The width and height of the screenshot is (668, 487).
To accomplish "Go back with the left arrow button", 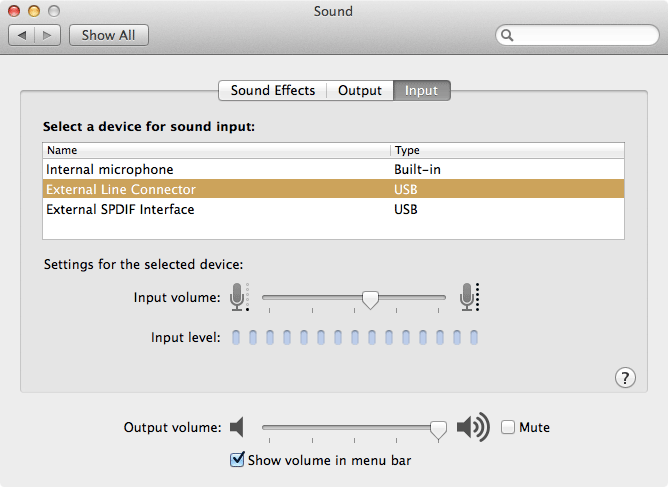I will 22,35.
